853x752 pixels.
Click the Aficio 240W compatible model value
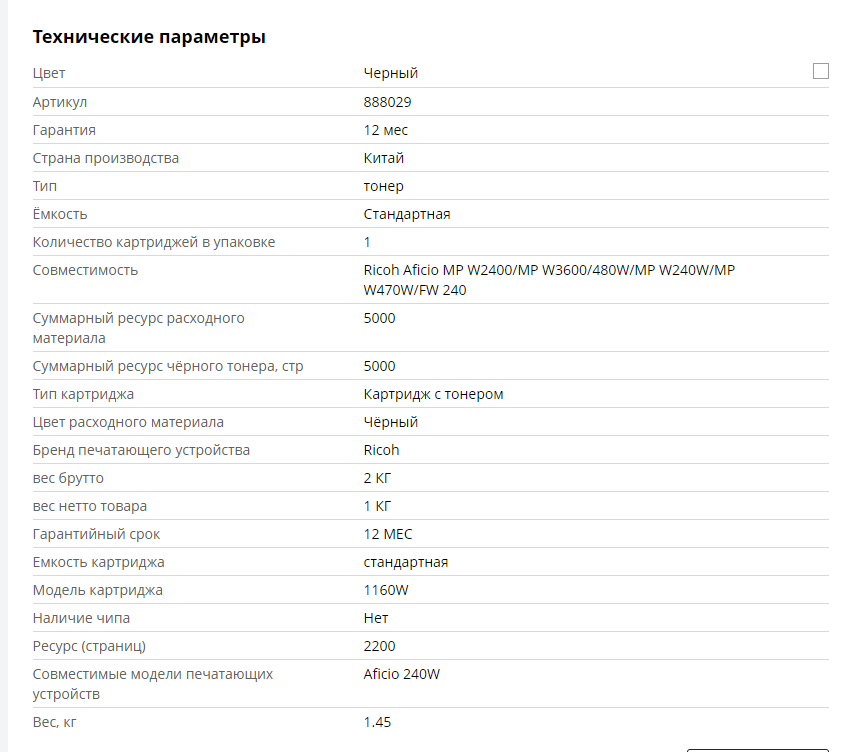(x=401, y=674)
